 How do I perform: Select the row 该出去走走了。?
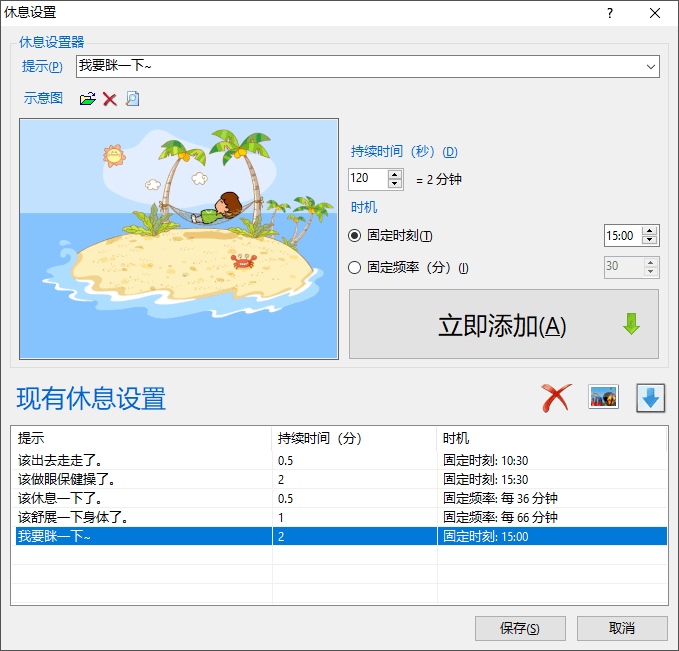click(341, 460)
